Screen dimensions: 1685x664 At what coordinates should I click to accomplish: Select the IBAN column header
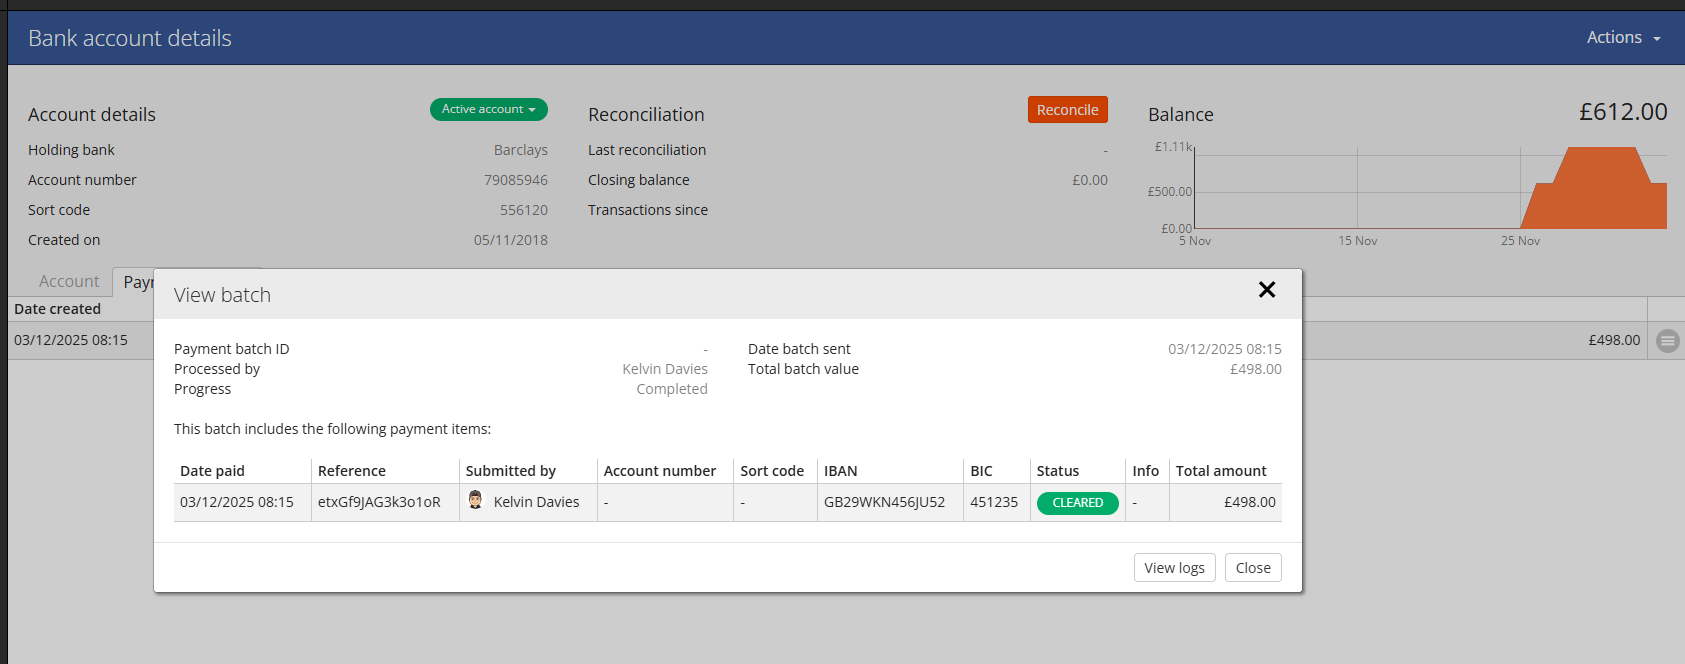pos(840,471)
